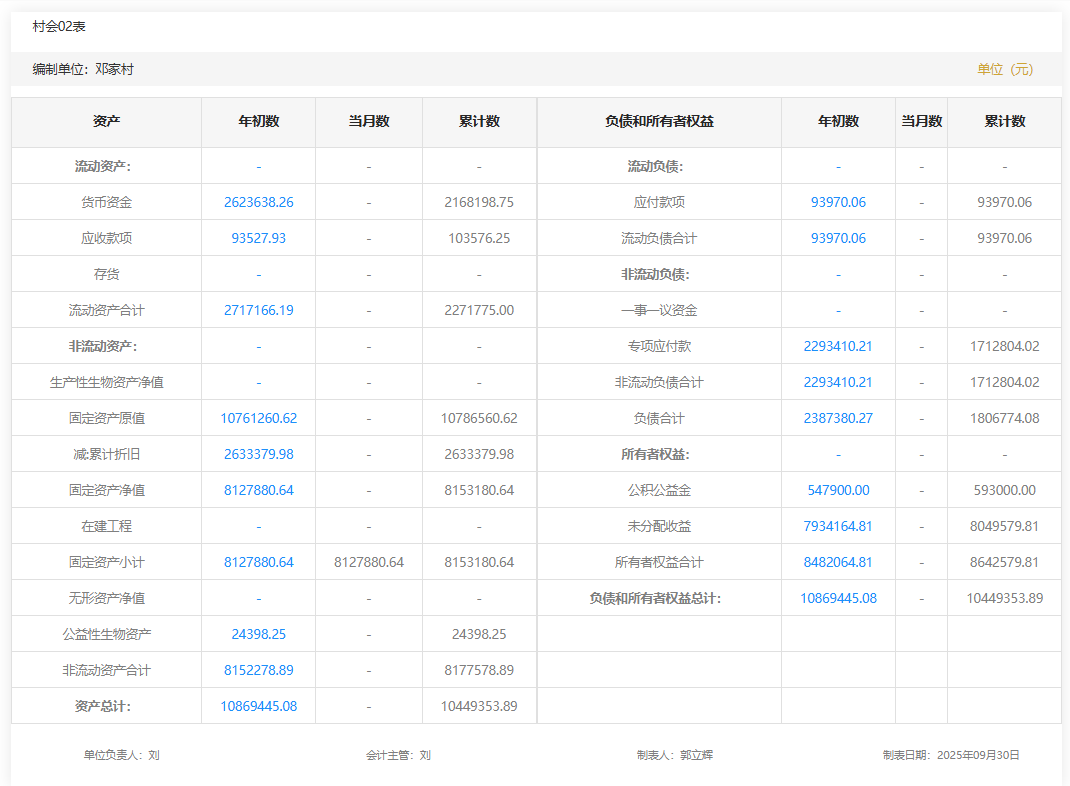This screenshot has width=1070, height=786.
Task: Click 未分配收益 opening value 7934164.81
Action: [x=838, y=526]
